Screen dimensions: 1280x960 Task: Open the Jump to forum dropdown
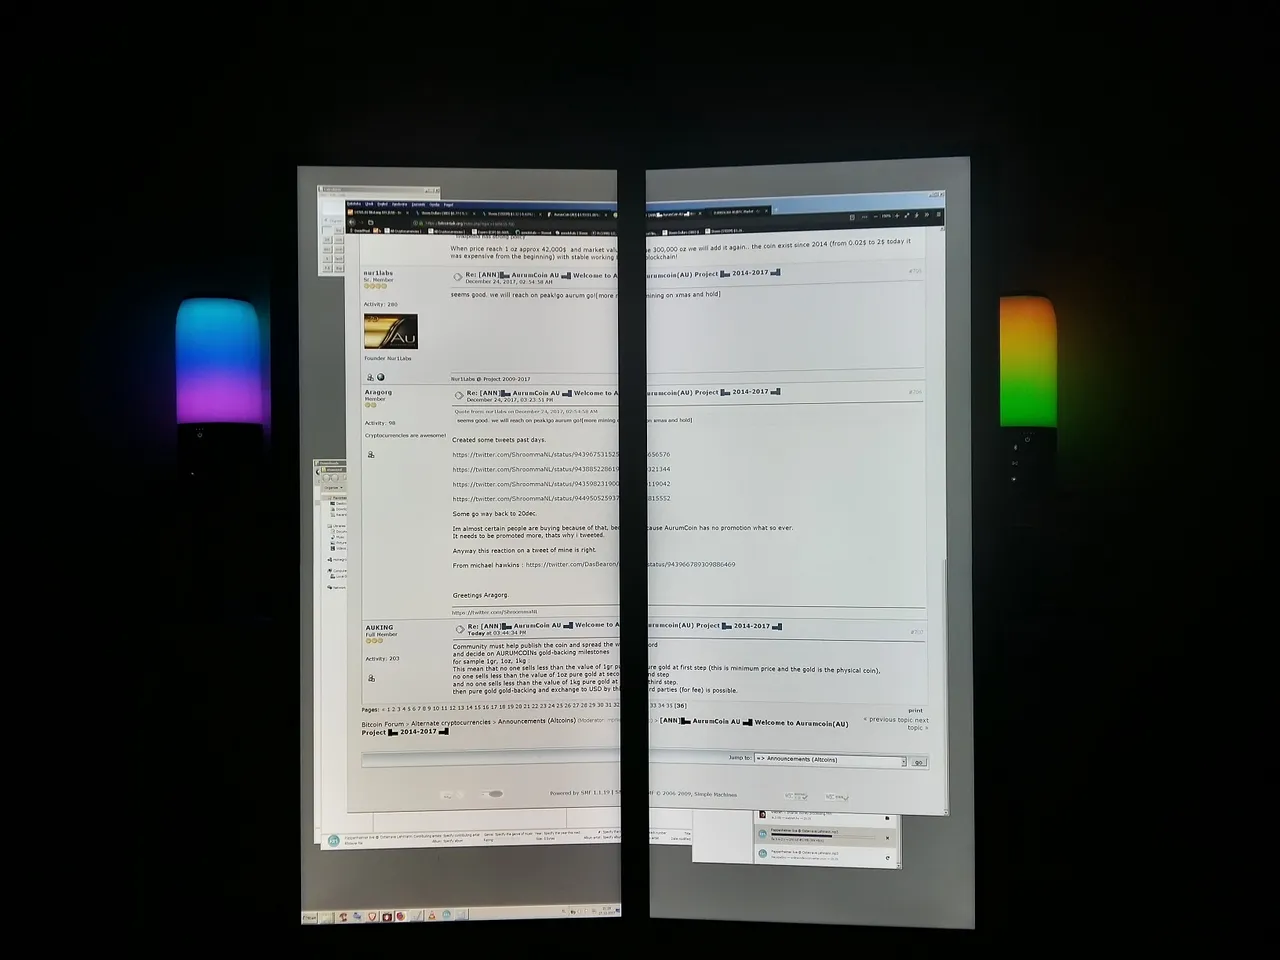[829, 760]
